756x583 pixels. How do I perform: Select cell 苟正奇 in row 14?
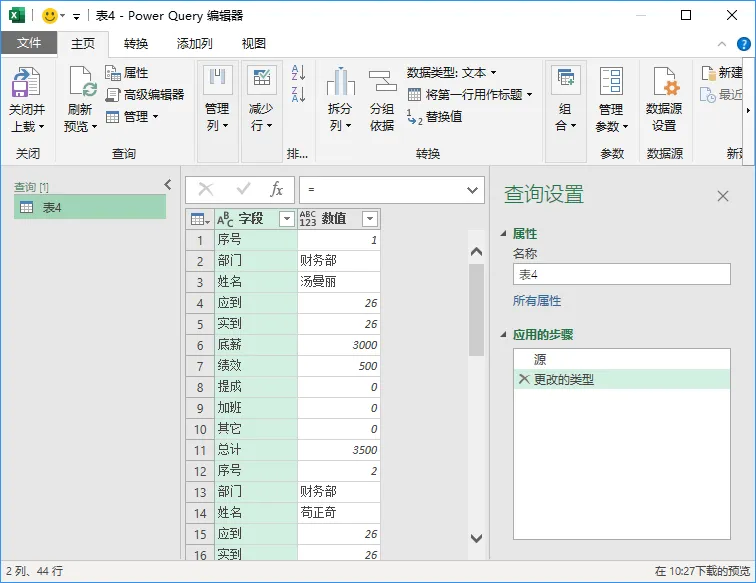click(338, 513)
